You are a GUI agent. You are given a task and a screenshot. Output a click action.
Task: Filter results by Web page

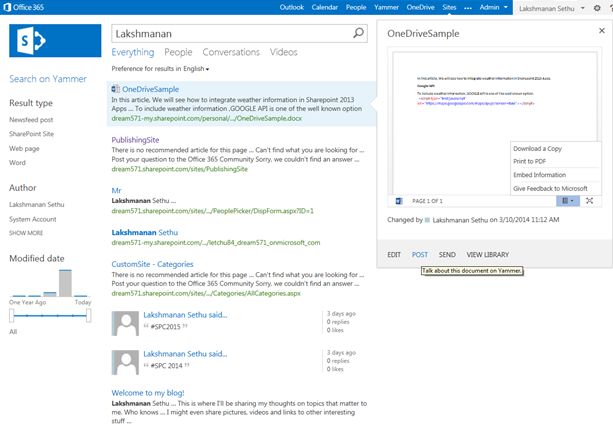(24, 148)
